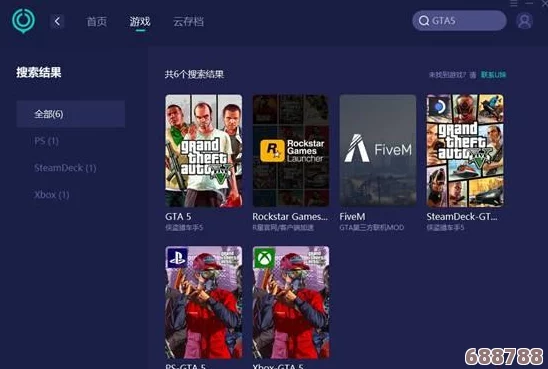Image resolution: width=548 pixels, height=369 pixels.
Task: Go back with the left chevron button
Action: click(x=57, y=22)
